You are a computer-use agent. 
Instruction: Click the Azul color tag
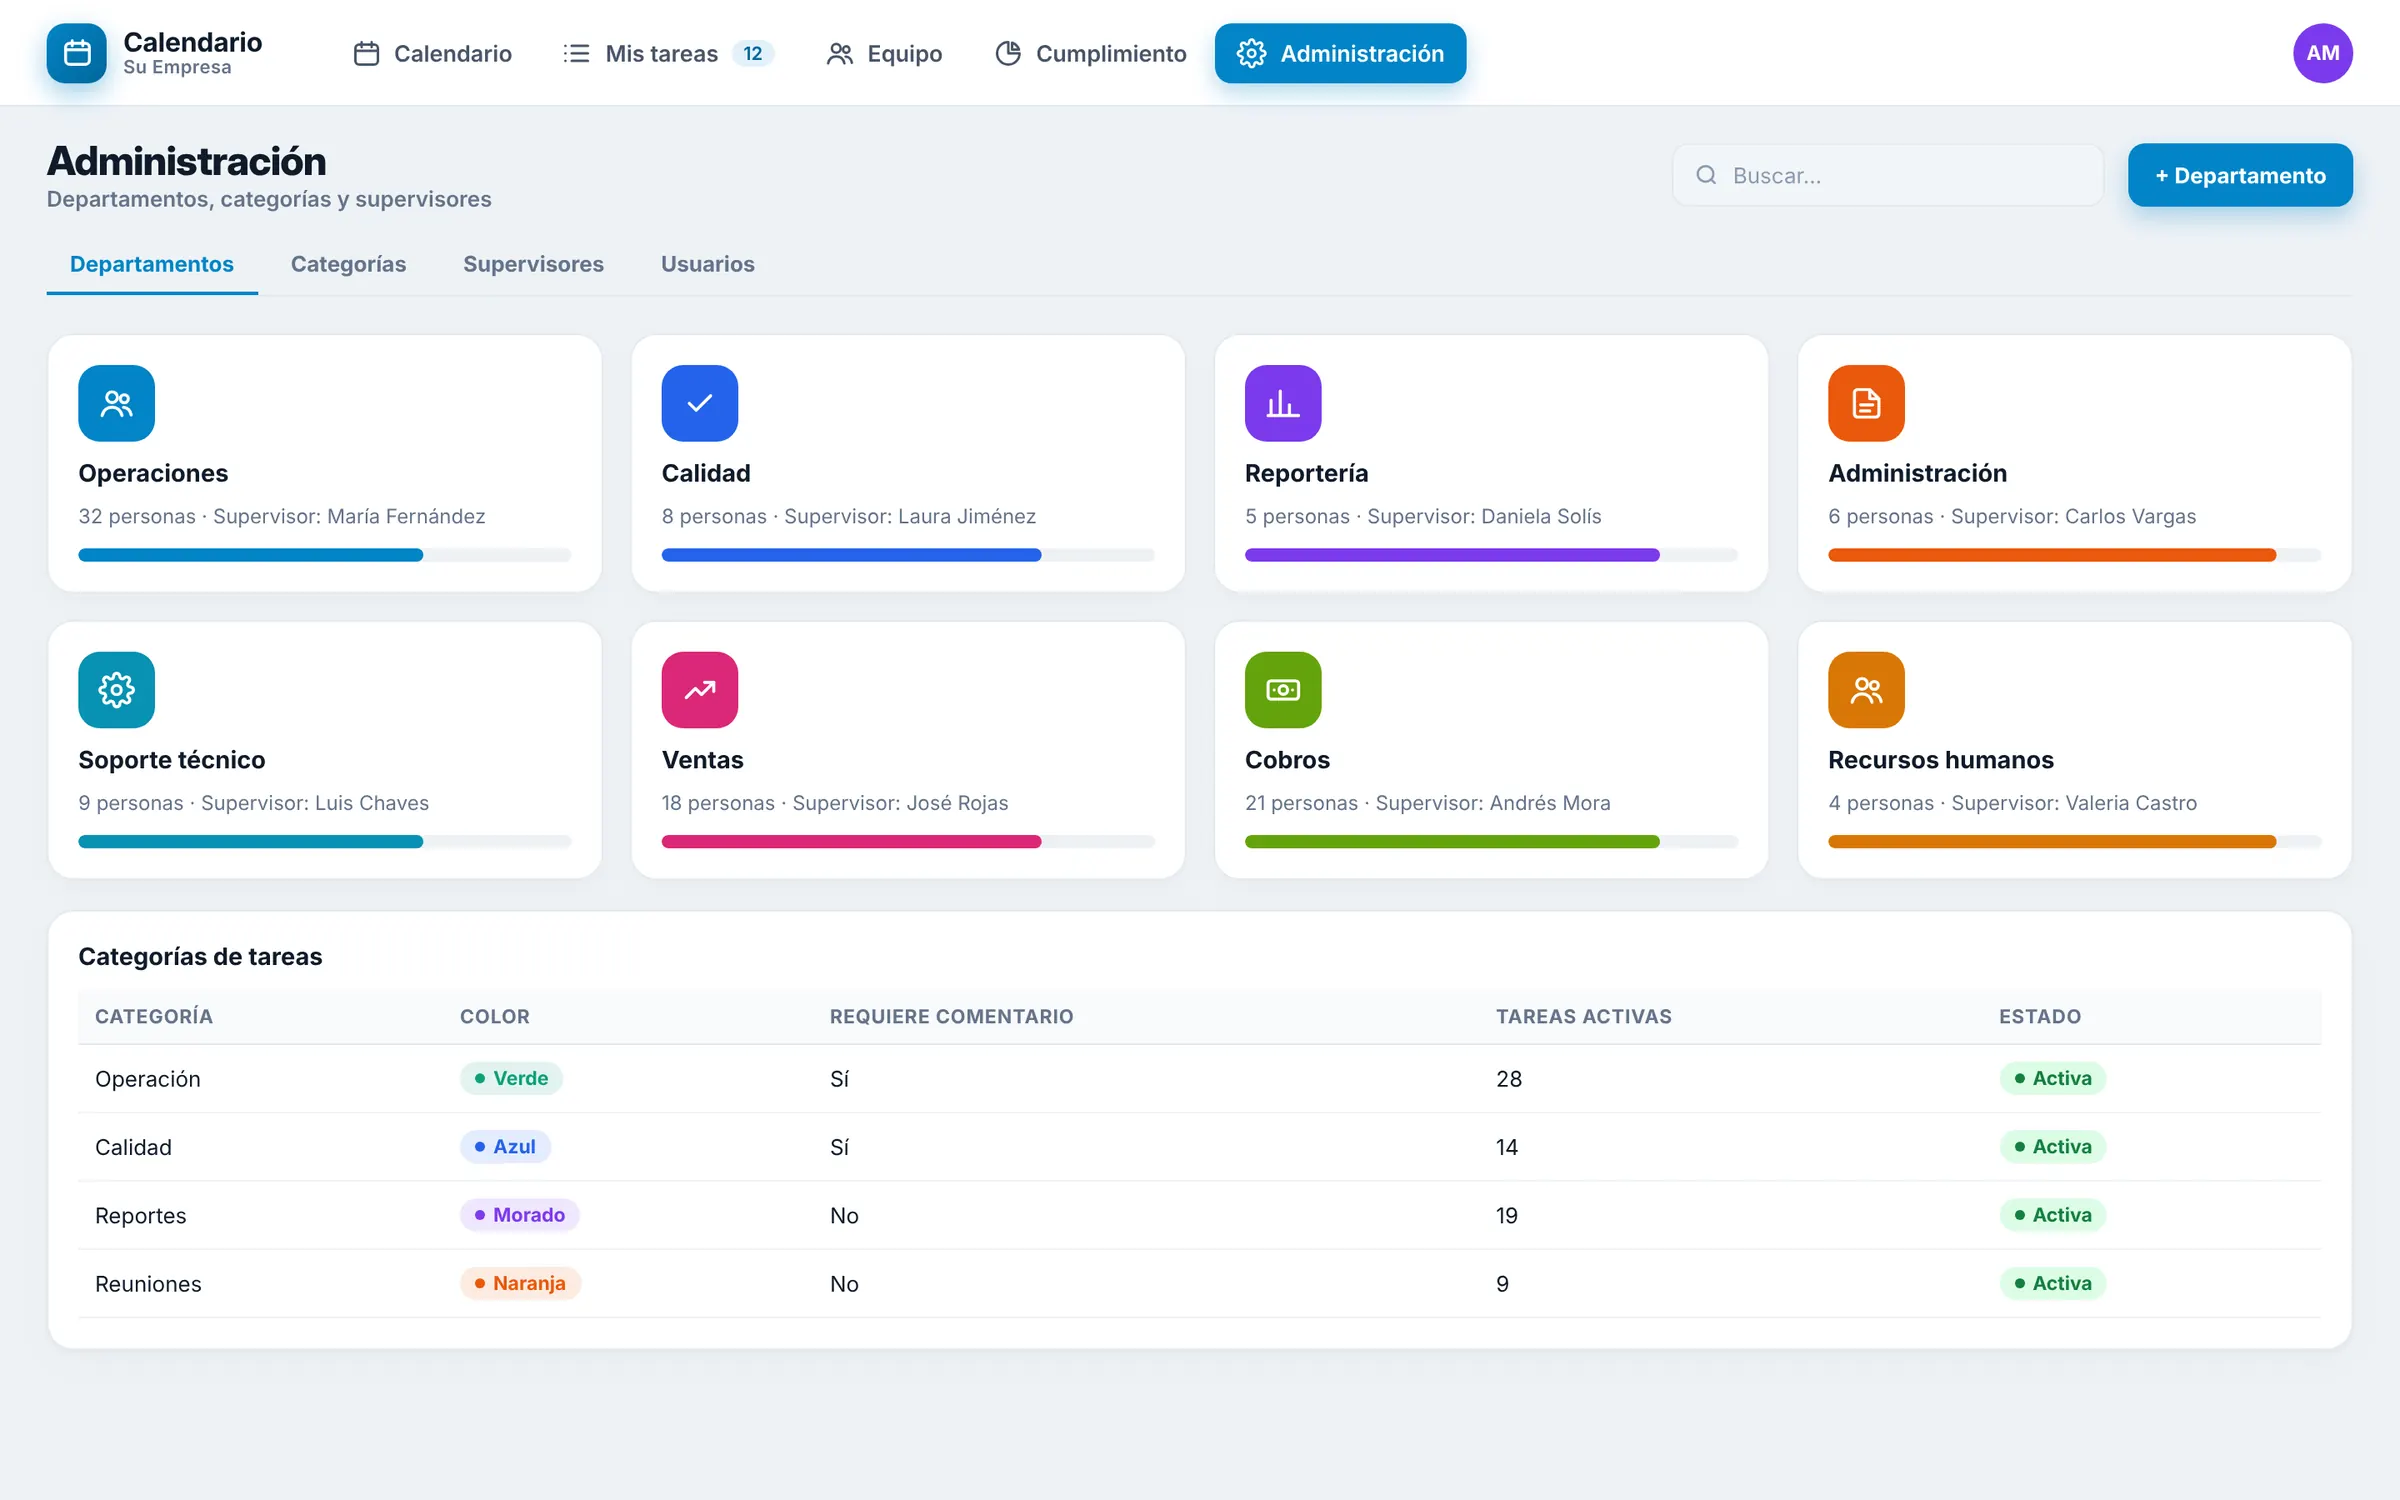(x=505, y=1146)
